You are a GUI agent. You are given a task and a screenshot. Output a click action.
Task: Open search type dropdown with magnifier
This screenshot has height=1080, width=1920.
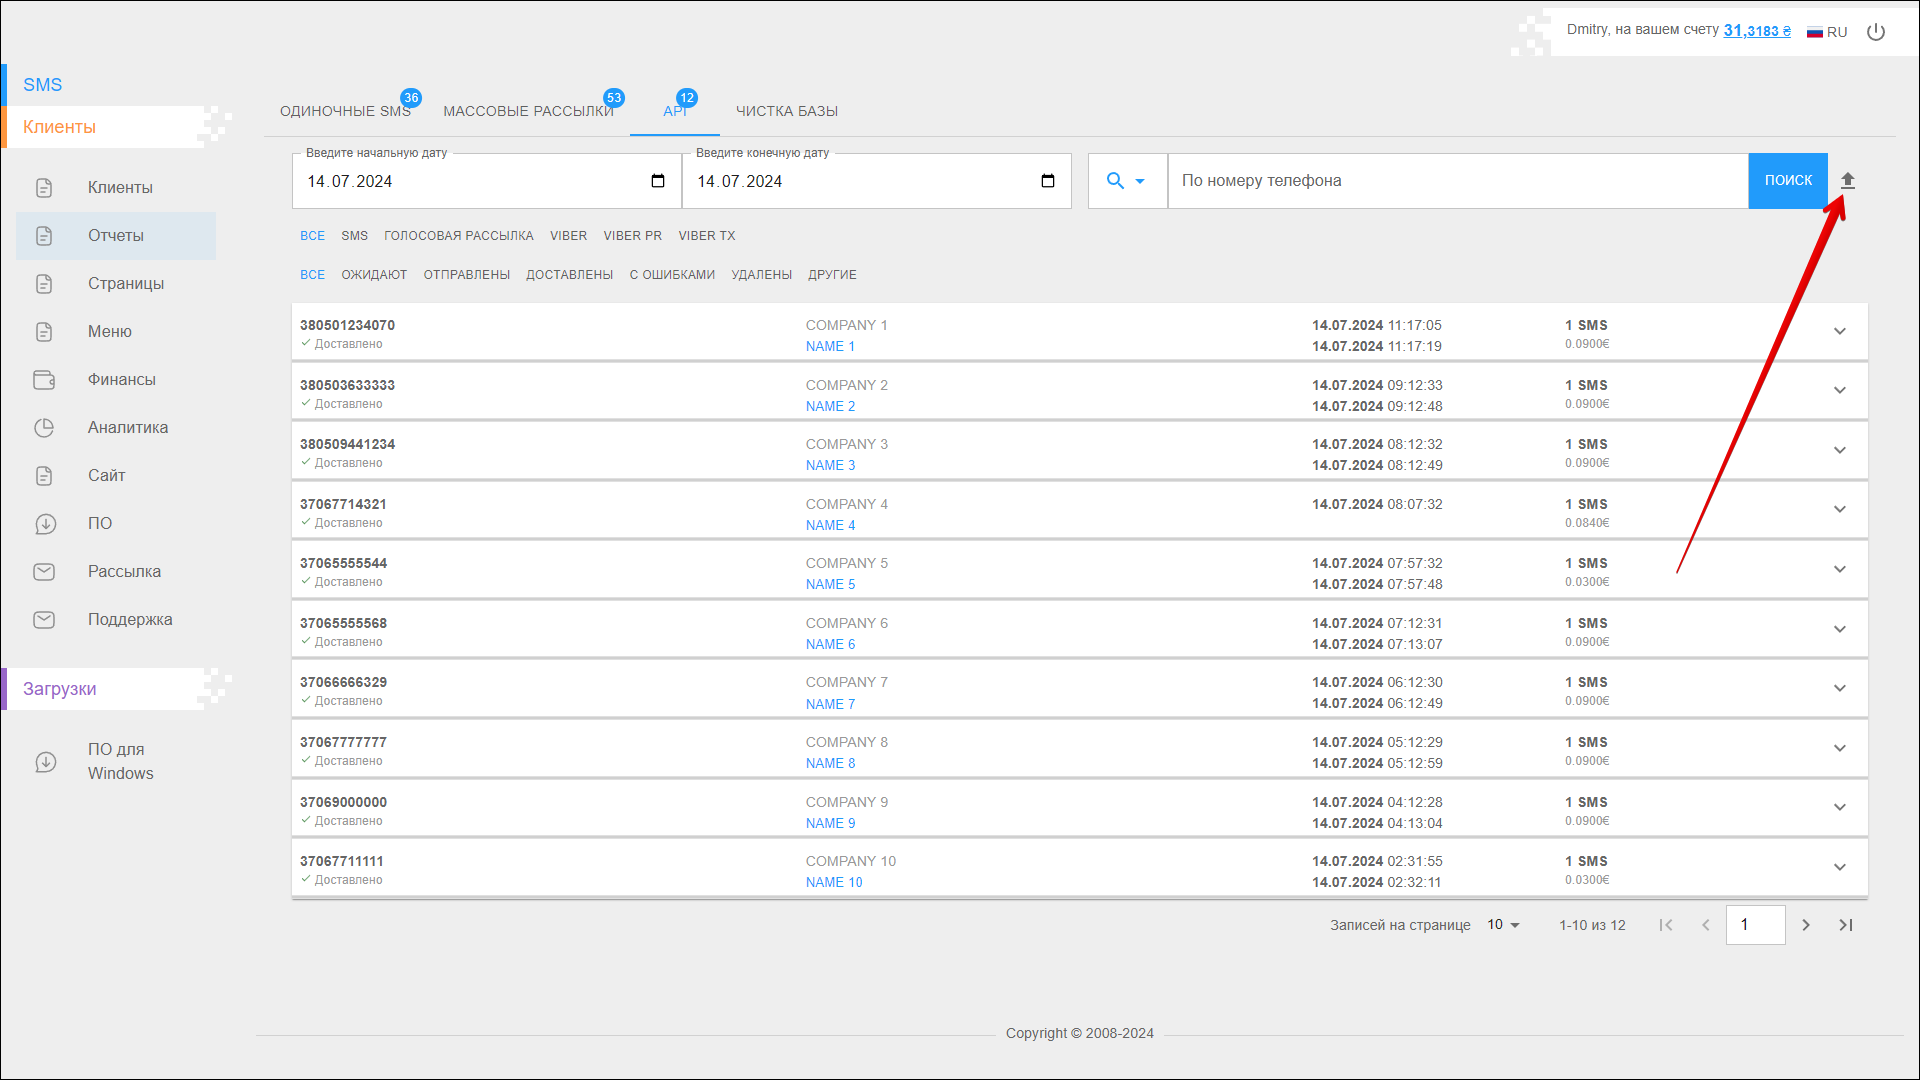coord(1126,181)
